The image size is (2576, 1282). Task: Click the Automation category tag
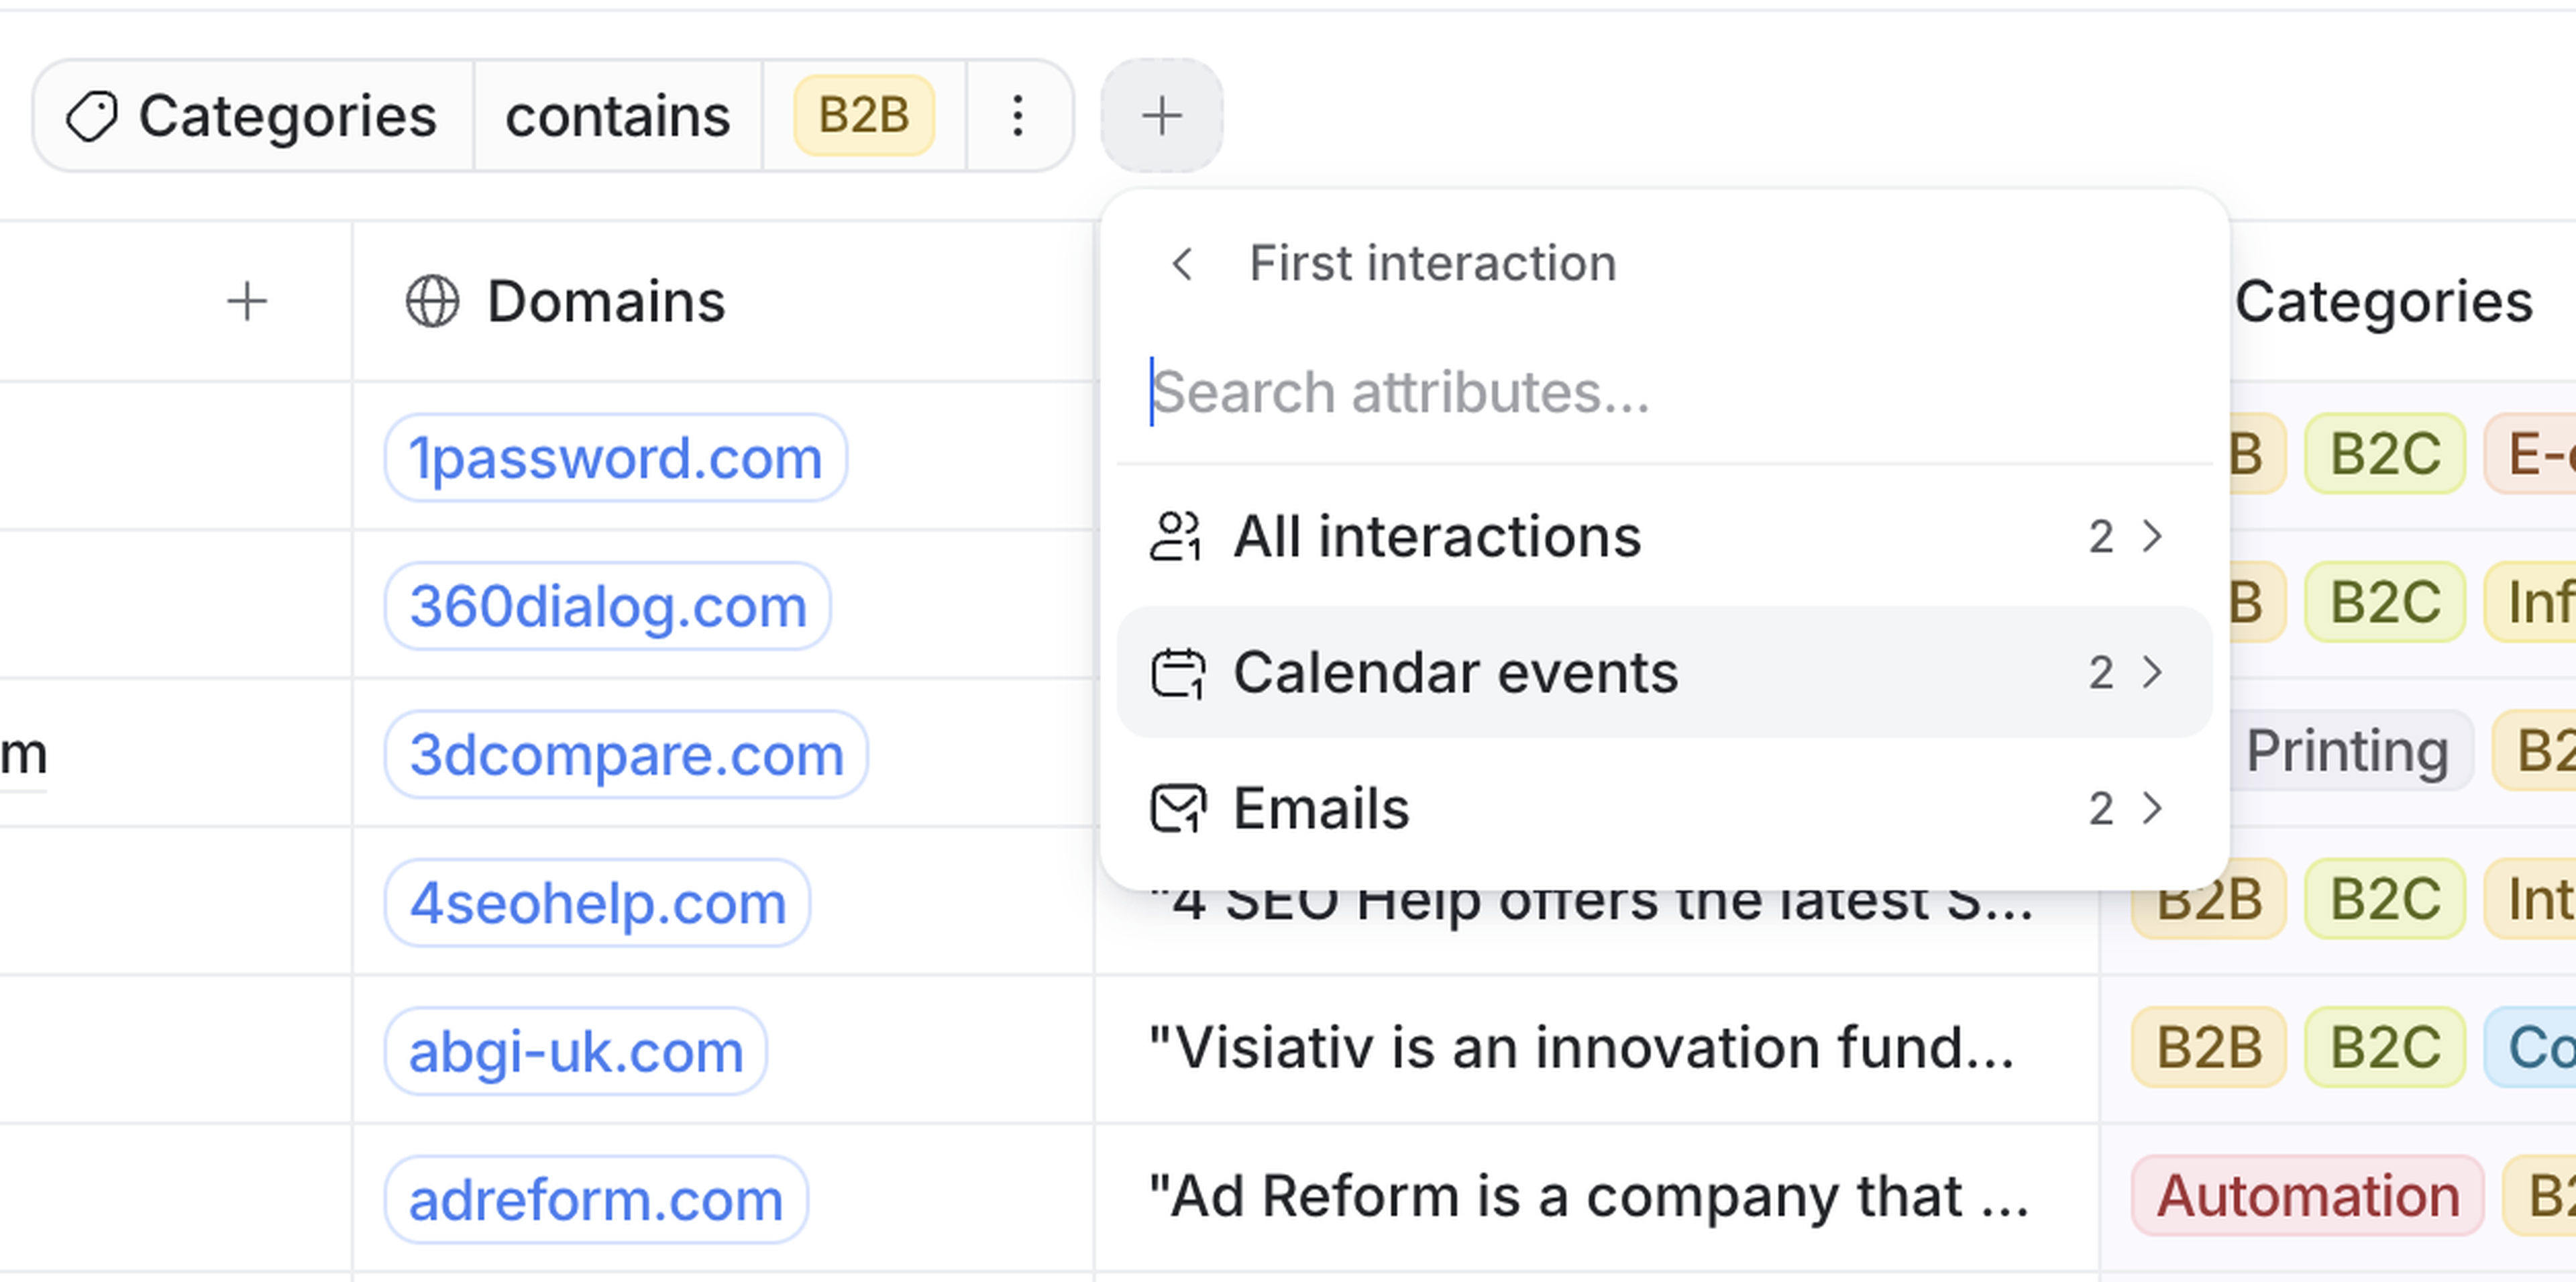click(2307, 1196)
